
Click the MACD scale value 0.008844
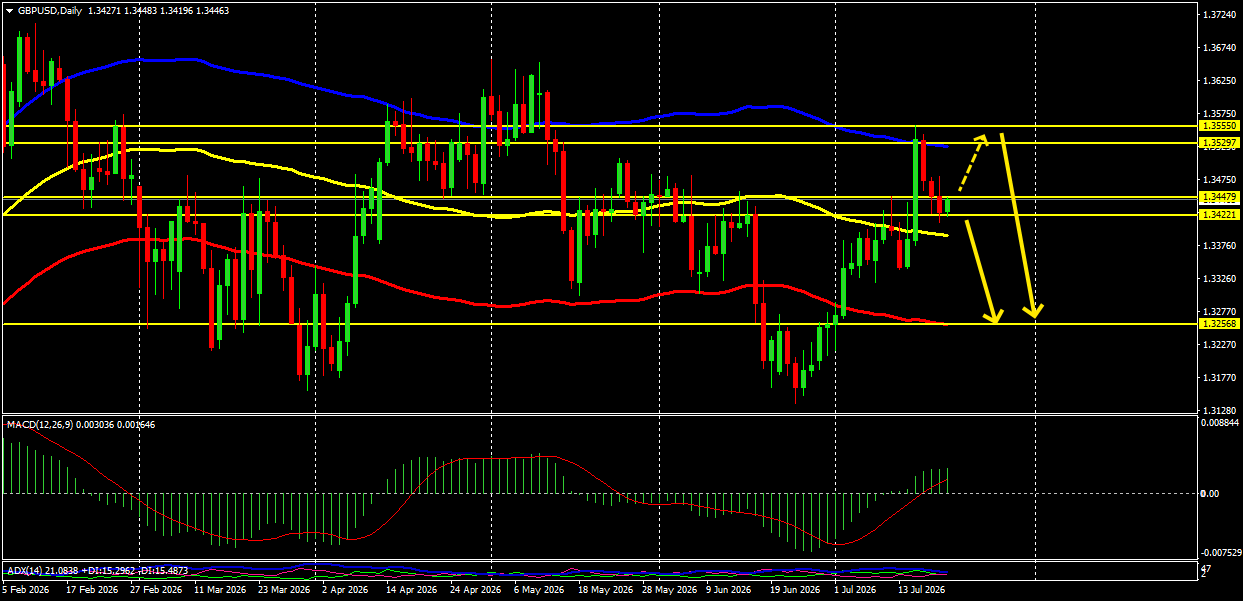pos(1219,423)
